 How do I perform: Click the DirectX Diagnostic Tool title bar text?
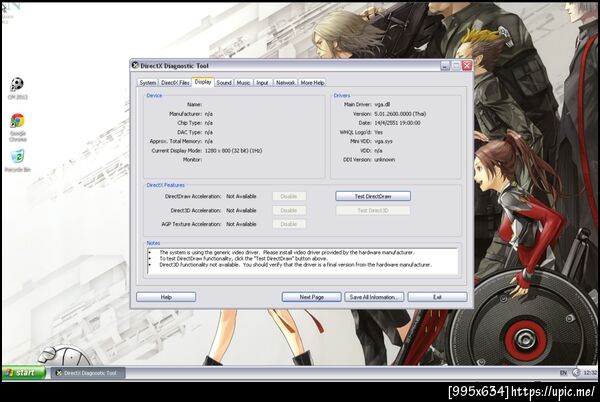click(174, 66)
